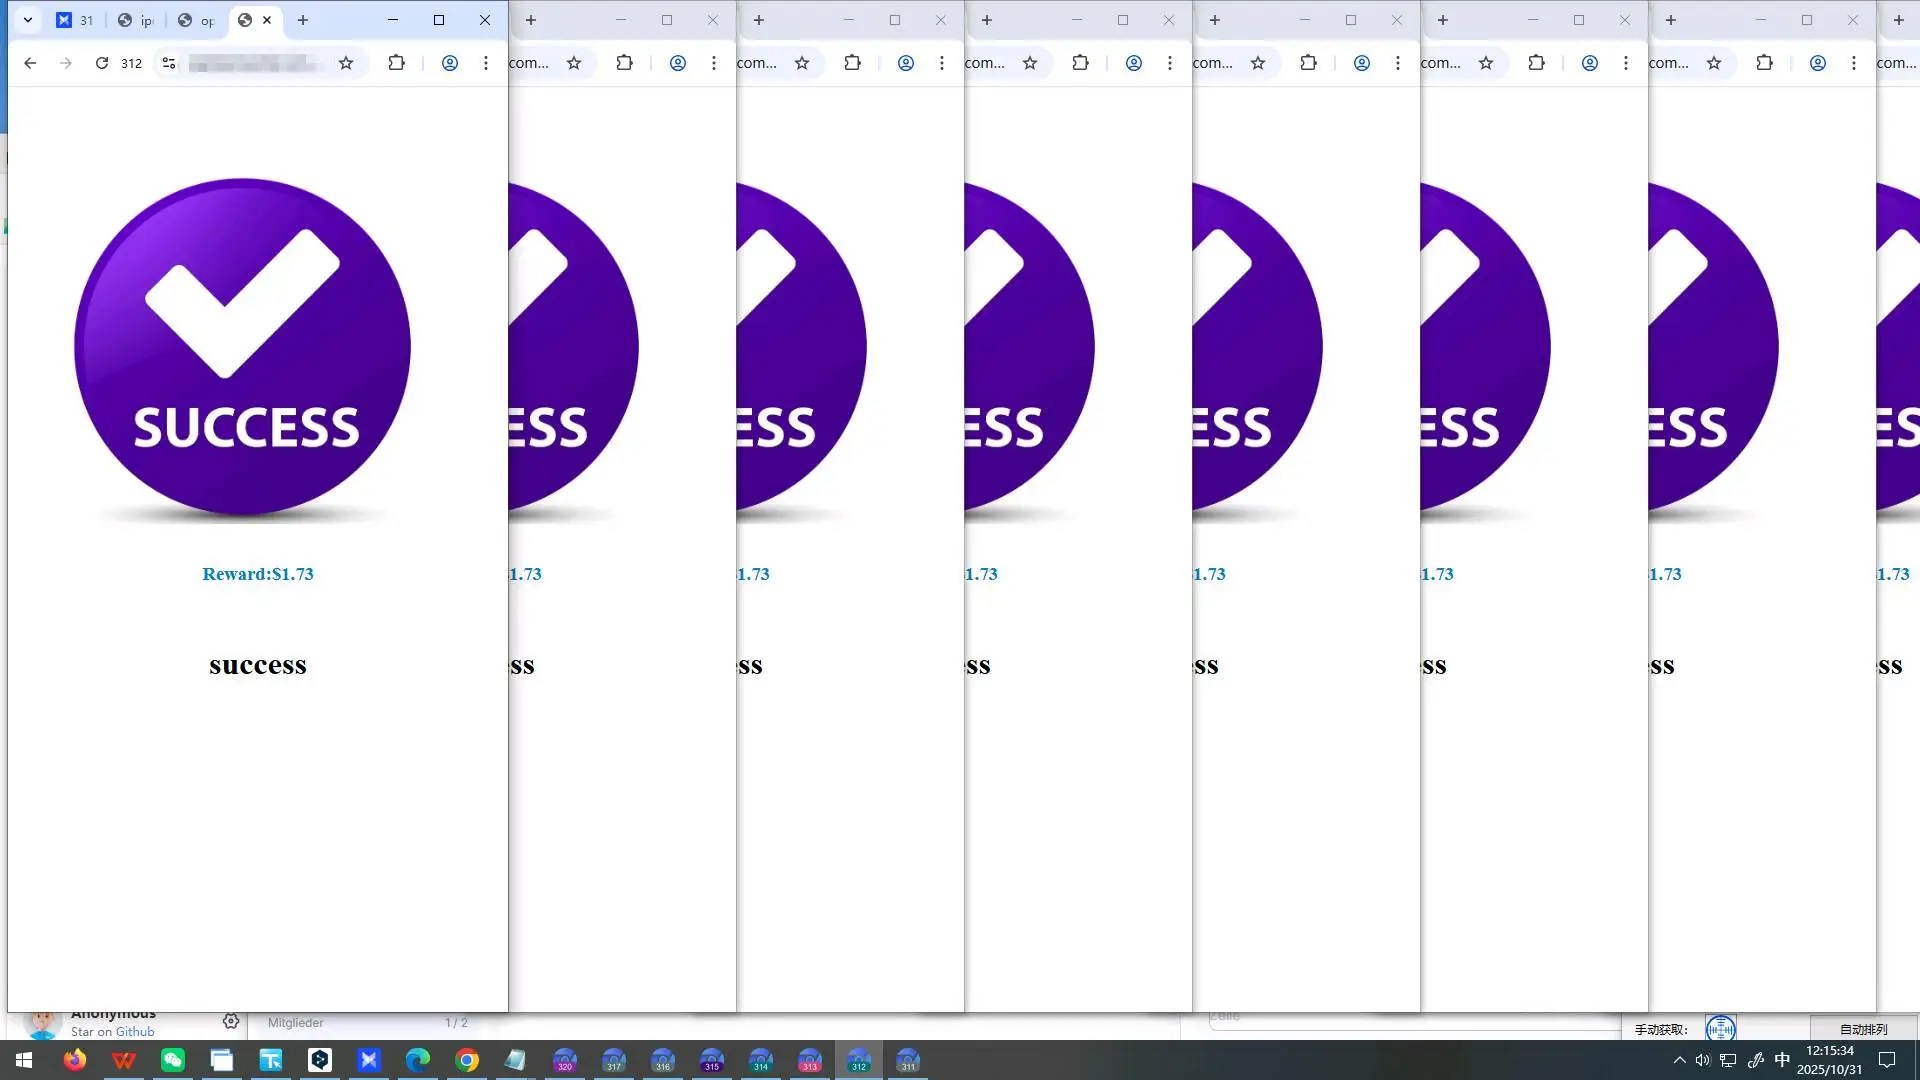The height and width of the screenshot is (1080, 1920).
Task: Click the 自动排列 button
Action: [x=1863, y=1029]
